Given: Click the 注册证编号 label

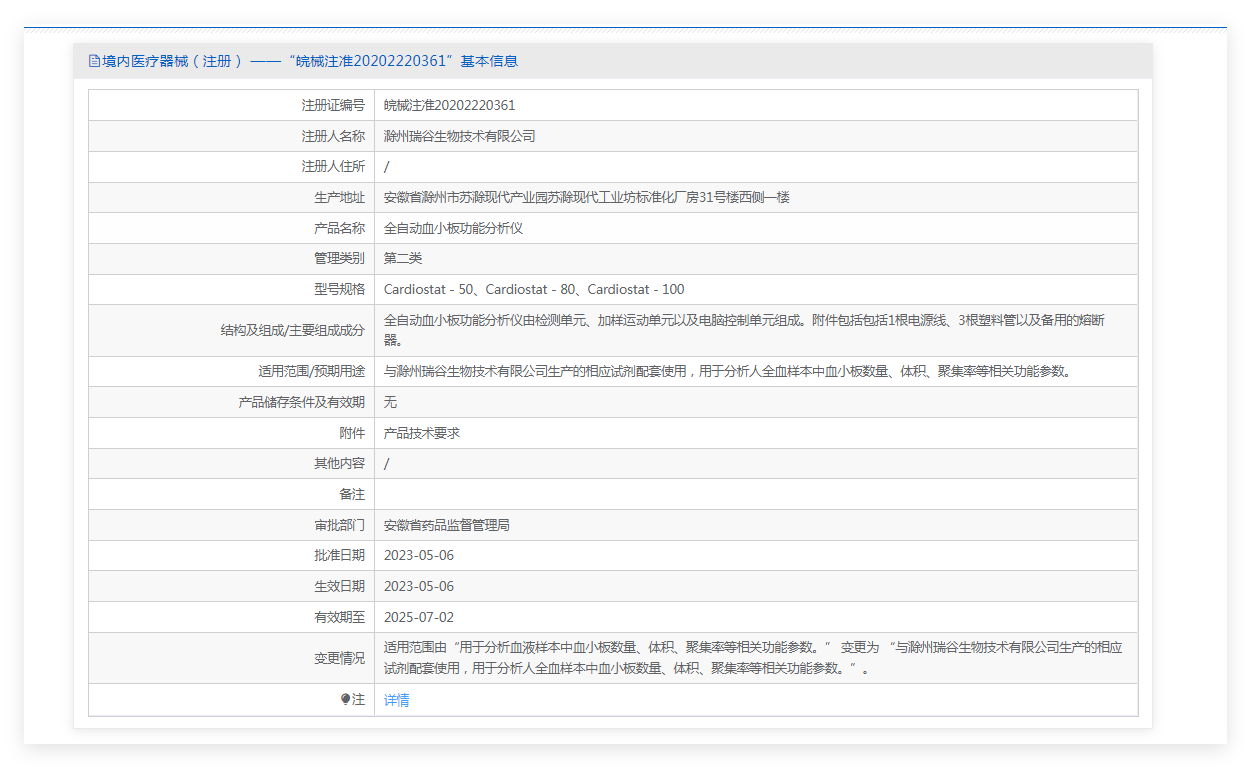Looking at the screenshot, I should (333, 105).
